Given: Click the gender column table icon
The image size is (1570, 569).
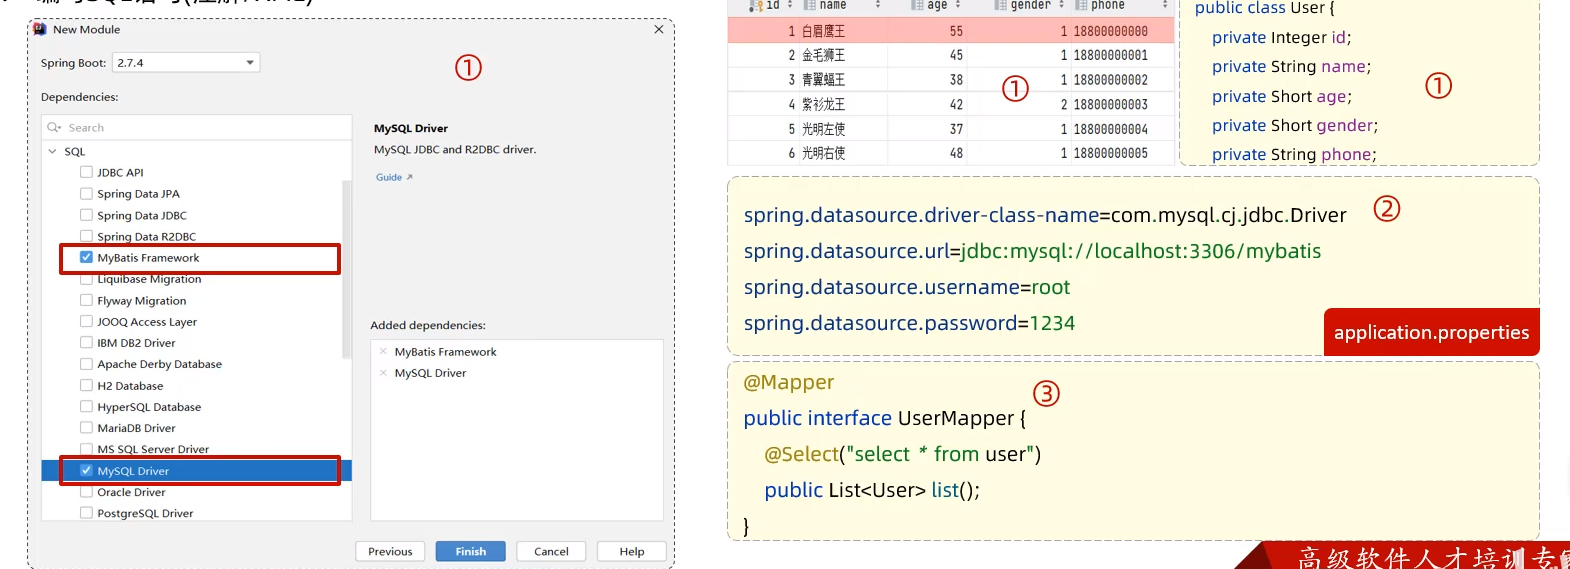Looking at the screenshot, I should tap(1000, 6).
